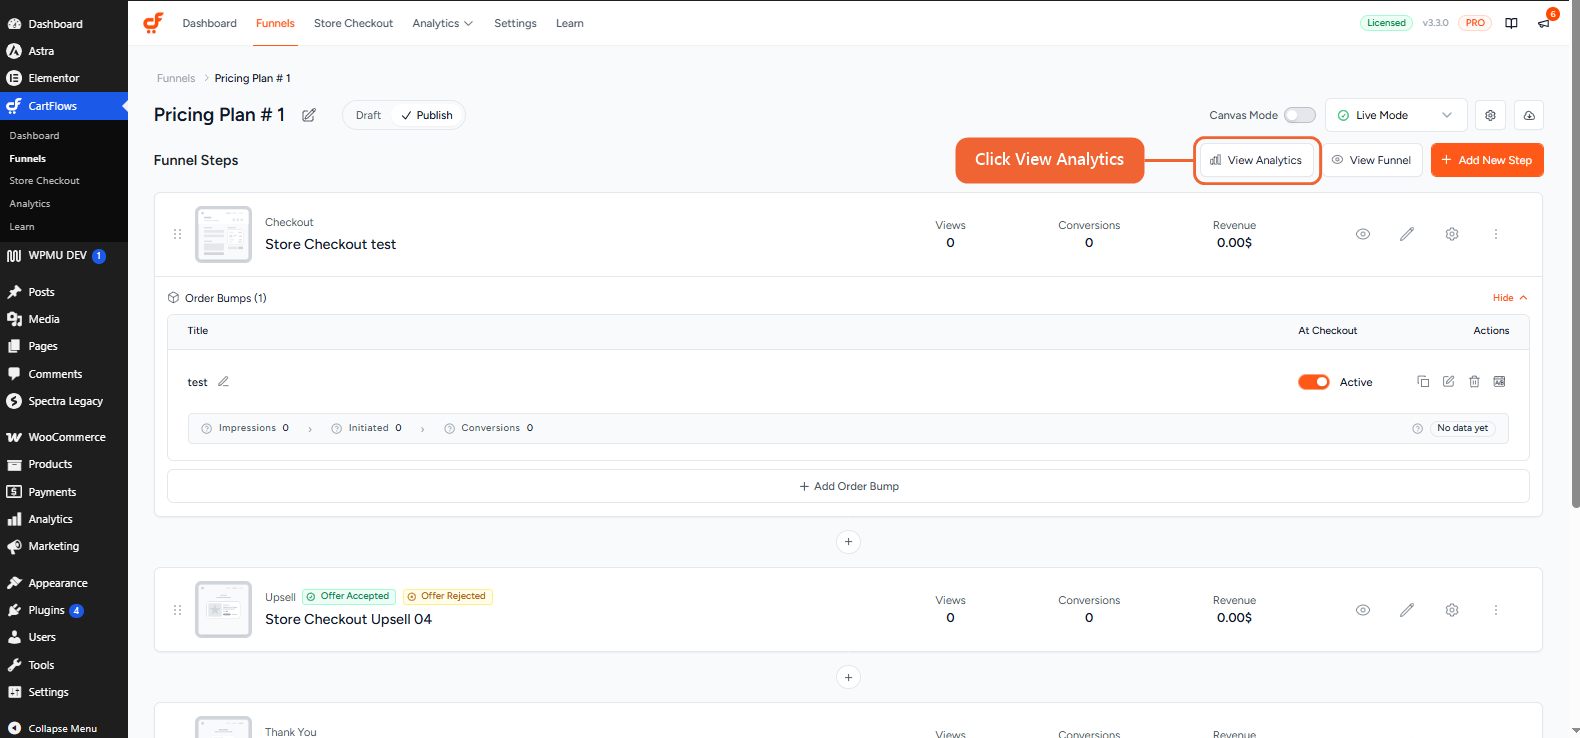The height and width of the screenshot is (738, 1580).
Task: Click Add Order Bump
Action: [848, 486]
